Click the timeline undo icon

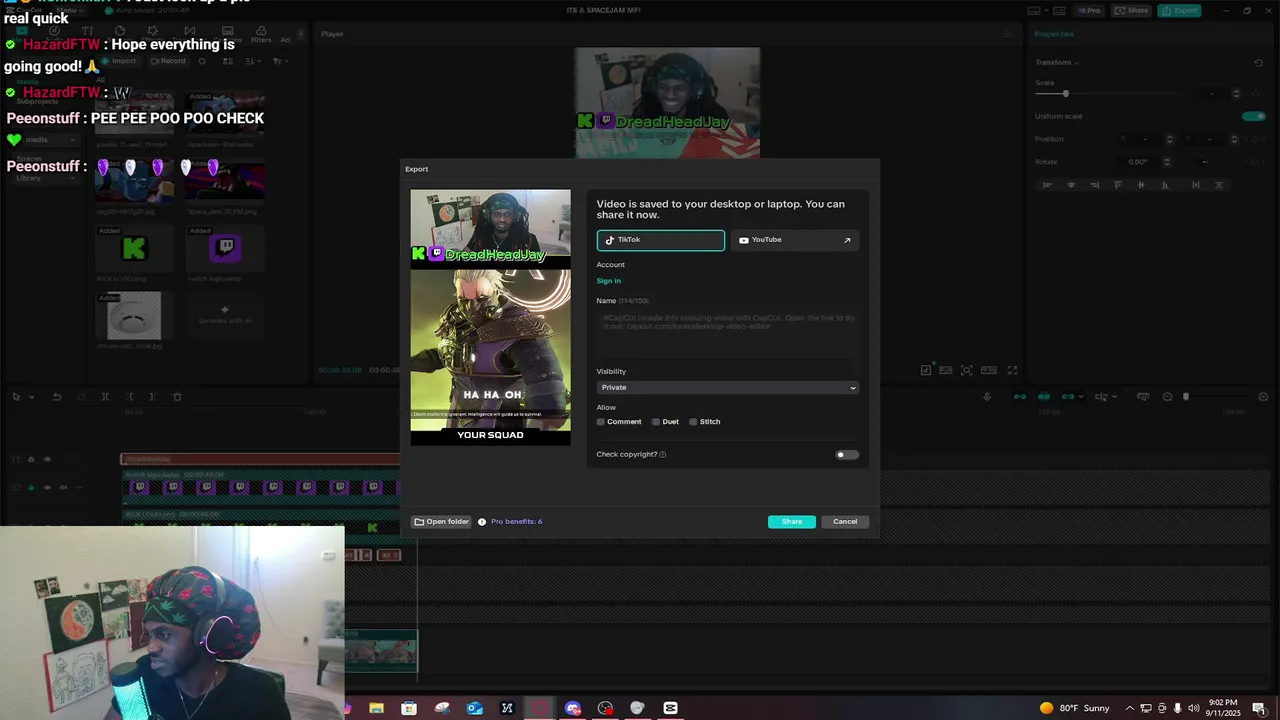(x=57, y=397)
